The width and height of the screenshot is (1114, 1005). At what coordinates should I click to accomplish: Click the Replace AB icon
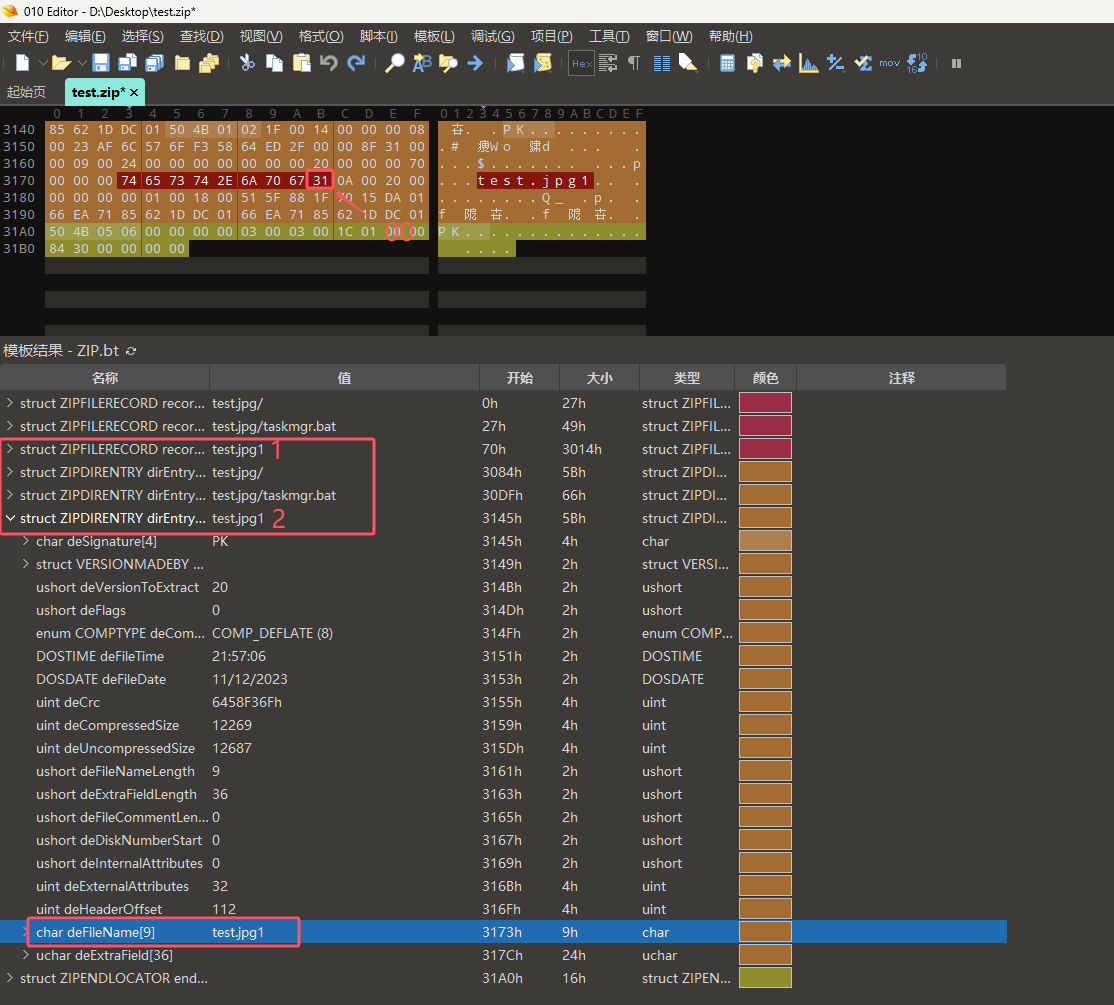click(422, 63)
